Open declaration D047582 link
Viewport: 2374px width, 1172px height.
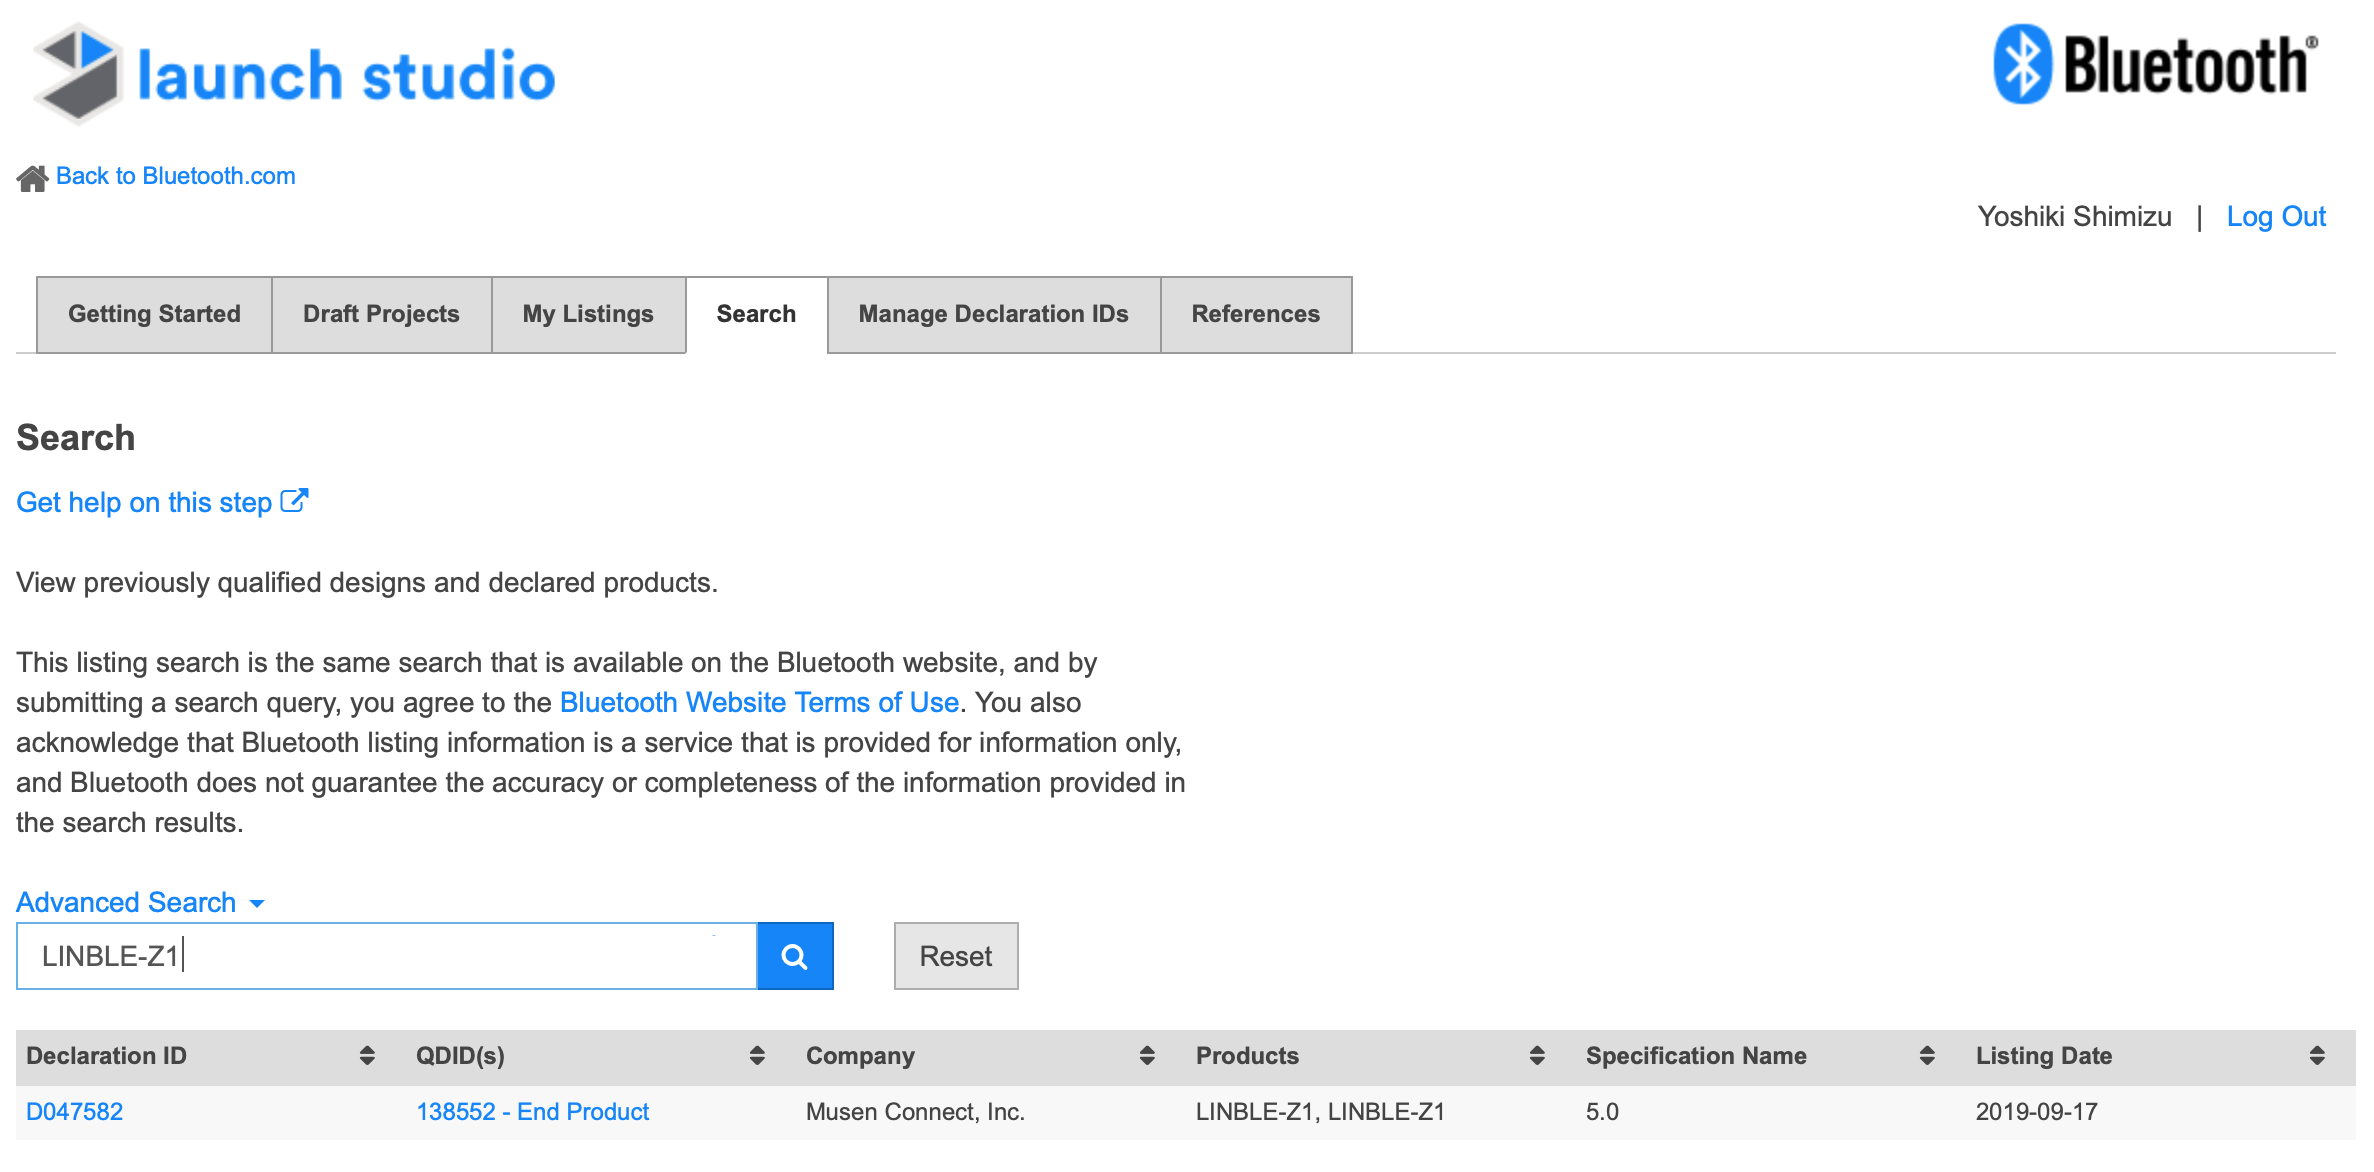tap(74, 1111)
